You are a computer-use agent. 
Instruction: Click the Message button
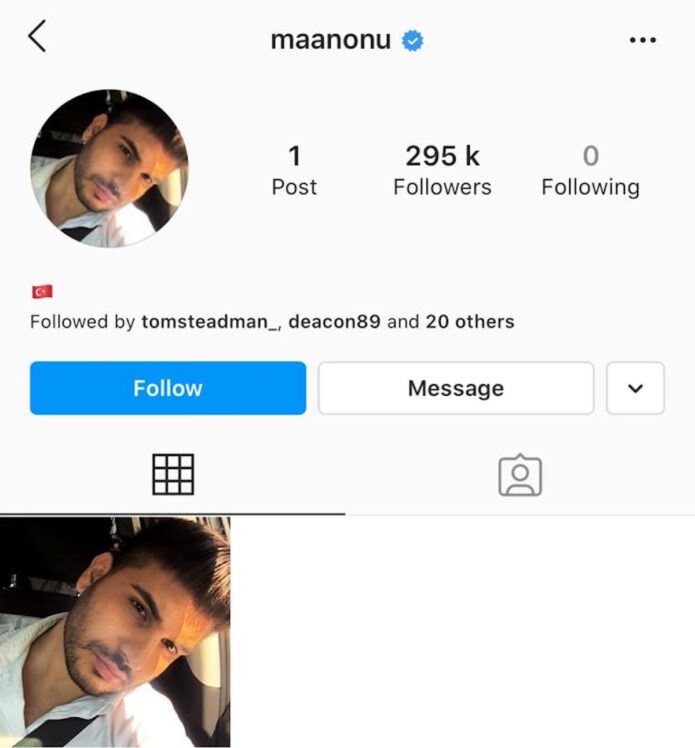pyautogui.click(x=456, y=388)
